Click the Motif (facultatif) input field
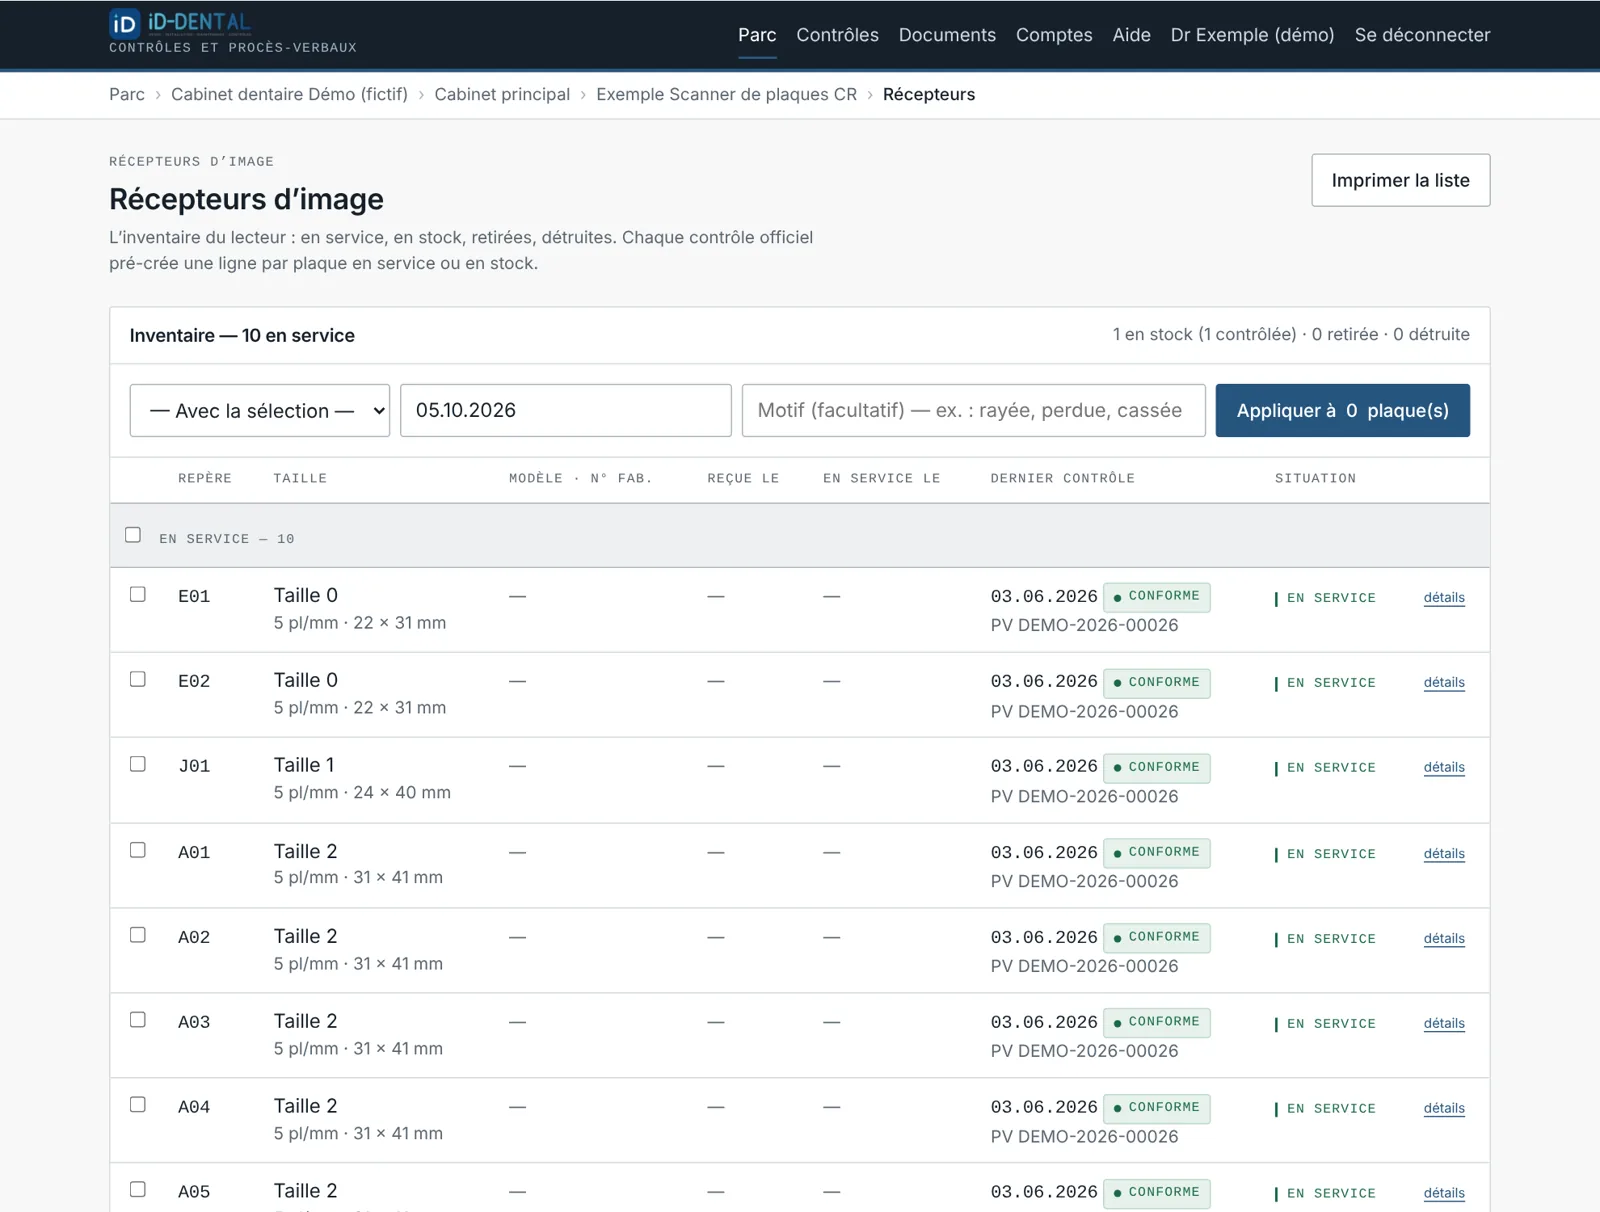Screen dimensions: 1600x1212 [x=973, y=410]
